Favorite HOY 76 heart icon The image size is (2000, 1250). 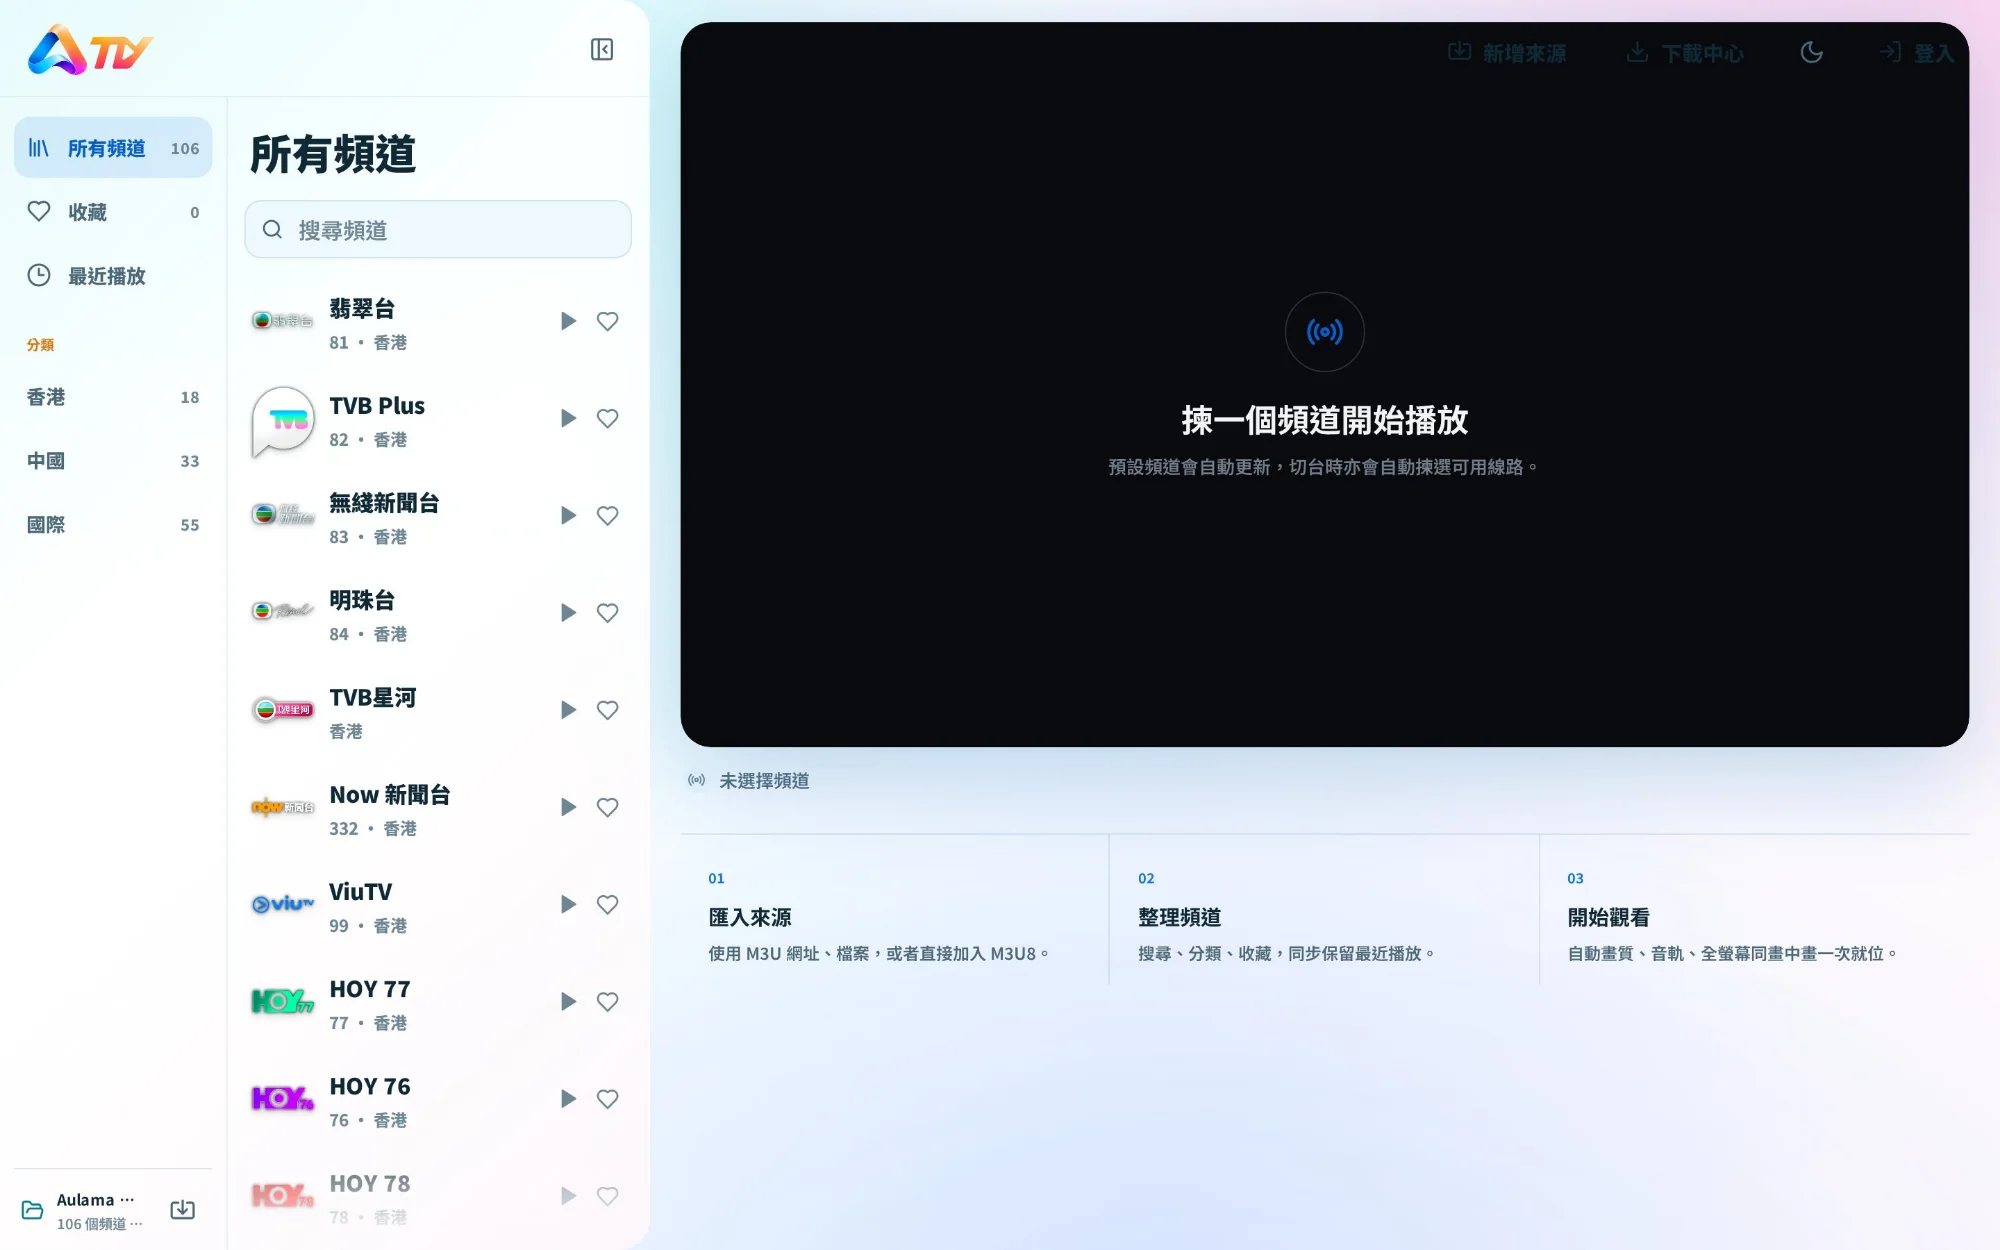tap(607, 1099)
